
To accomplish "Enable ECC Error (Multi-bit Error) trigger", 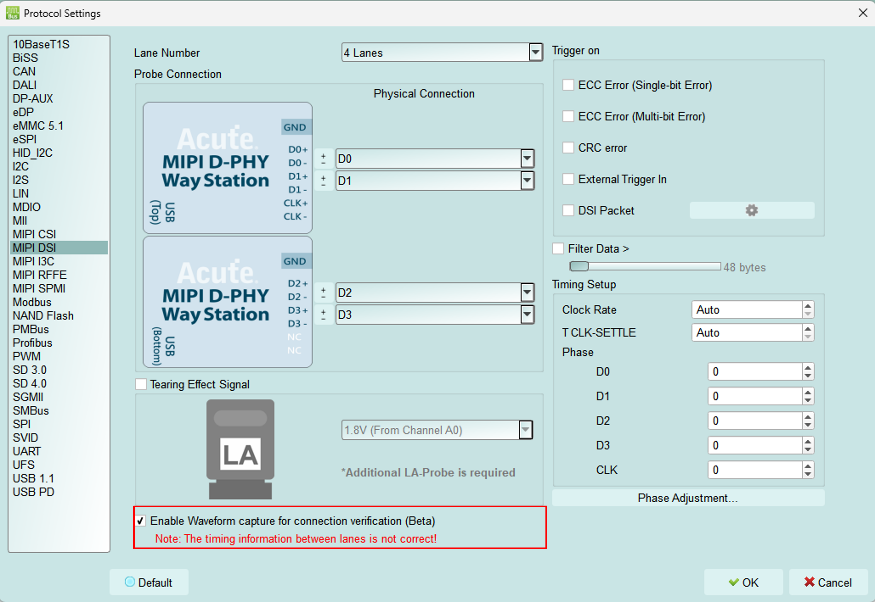I will click(568, 116).
